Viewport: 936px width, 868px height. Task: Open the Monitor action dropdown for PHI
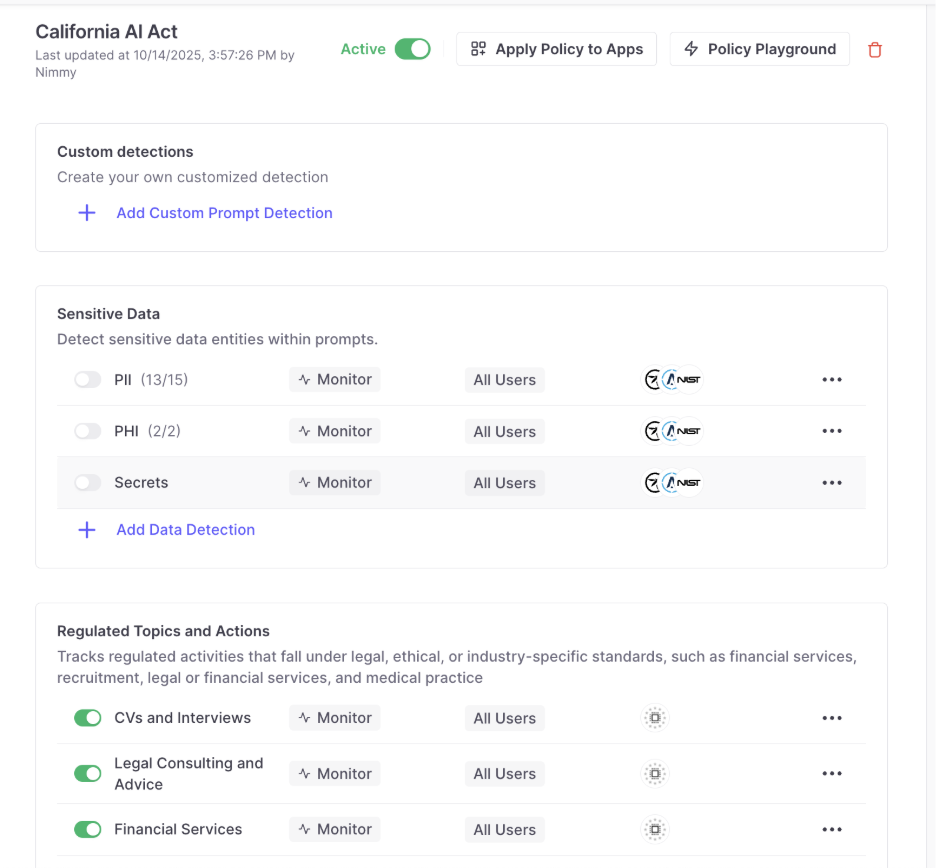click(335, 432)
